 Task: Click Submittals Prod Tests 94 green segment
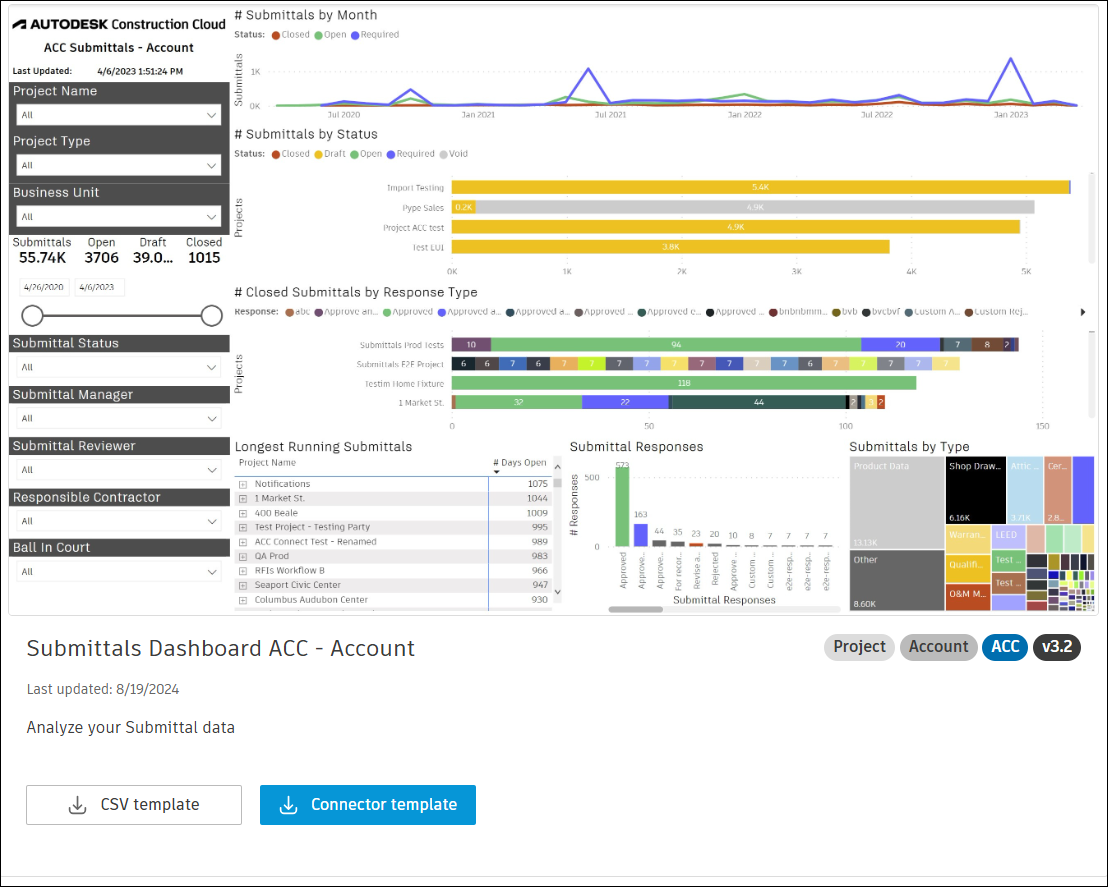pos(676,344)
